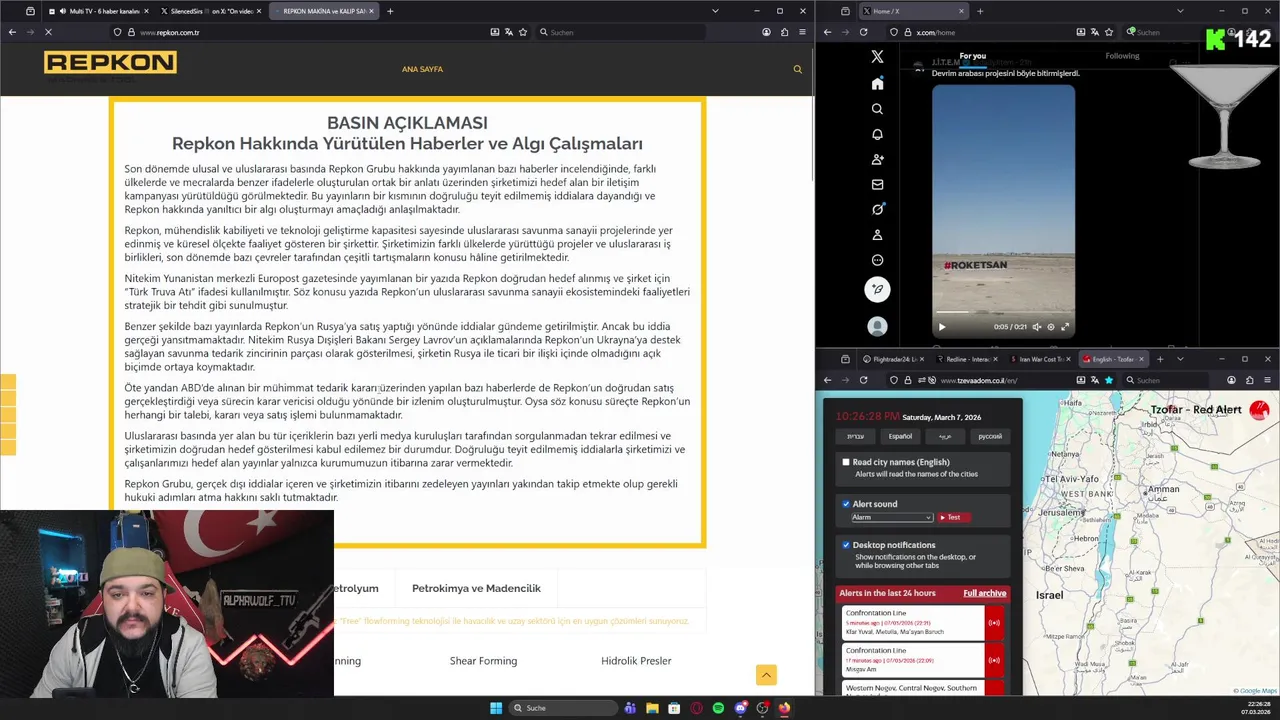Go back in Repkon browser window
This screenshot has width=1280, height=720.
point(12,32)
